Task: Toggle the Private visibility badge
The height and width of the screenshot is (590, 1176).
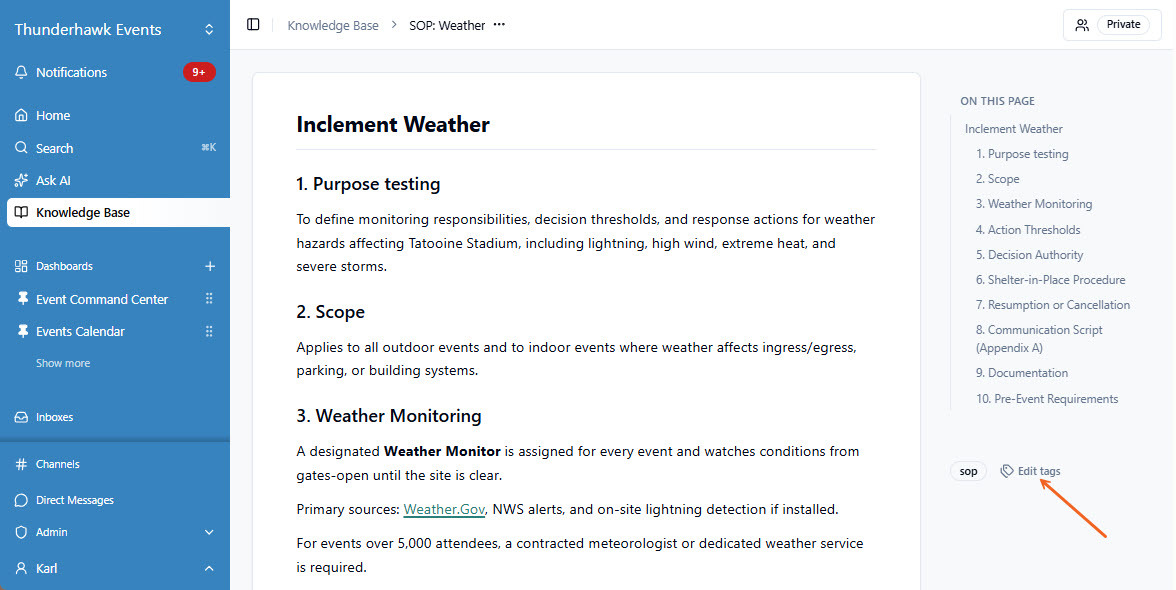Action: (1124, 25)
